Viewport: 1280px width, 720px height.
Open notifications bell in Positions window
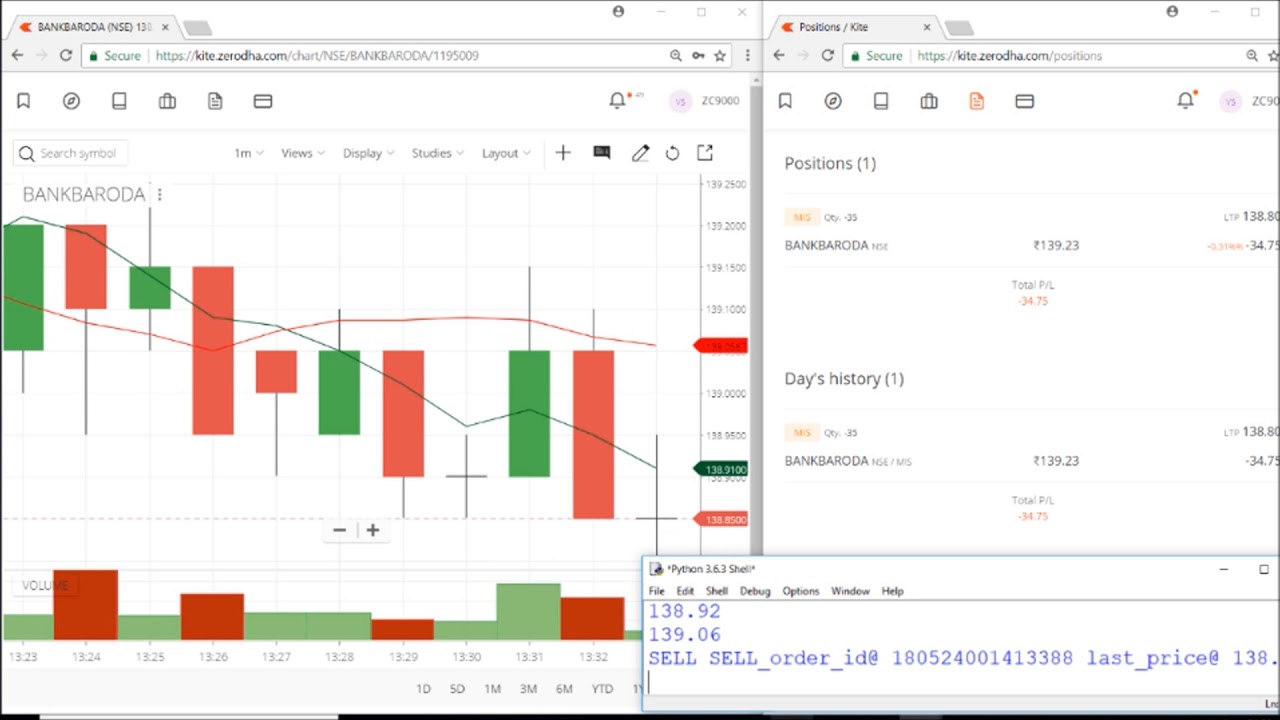(1186, 101)
